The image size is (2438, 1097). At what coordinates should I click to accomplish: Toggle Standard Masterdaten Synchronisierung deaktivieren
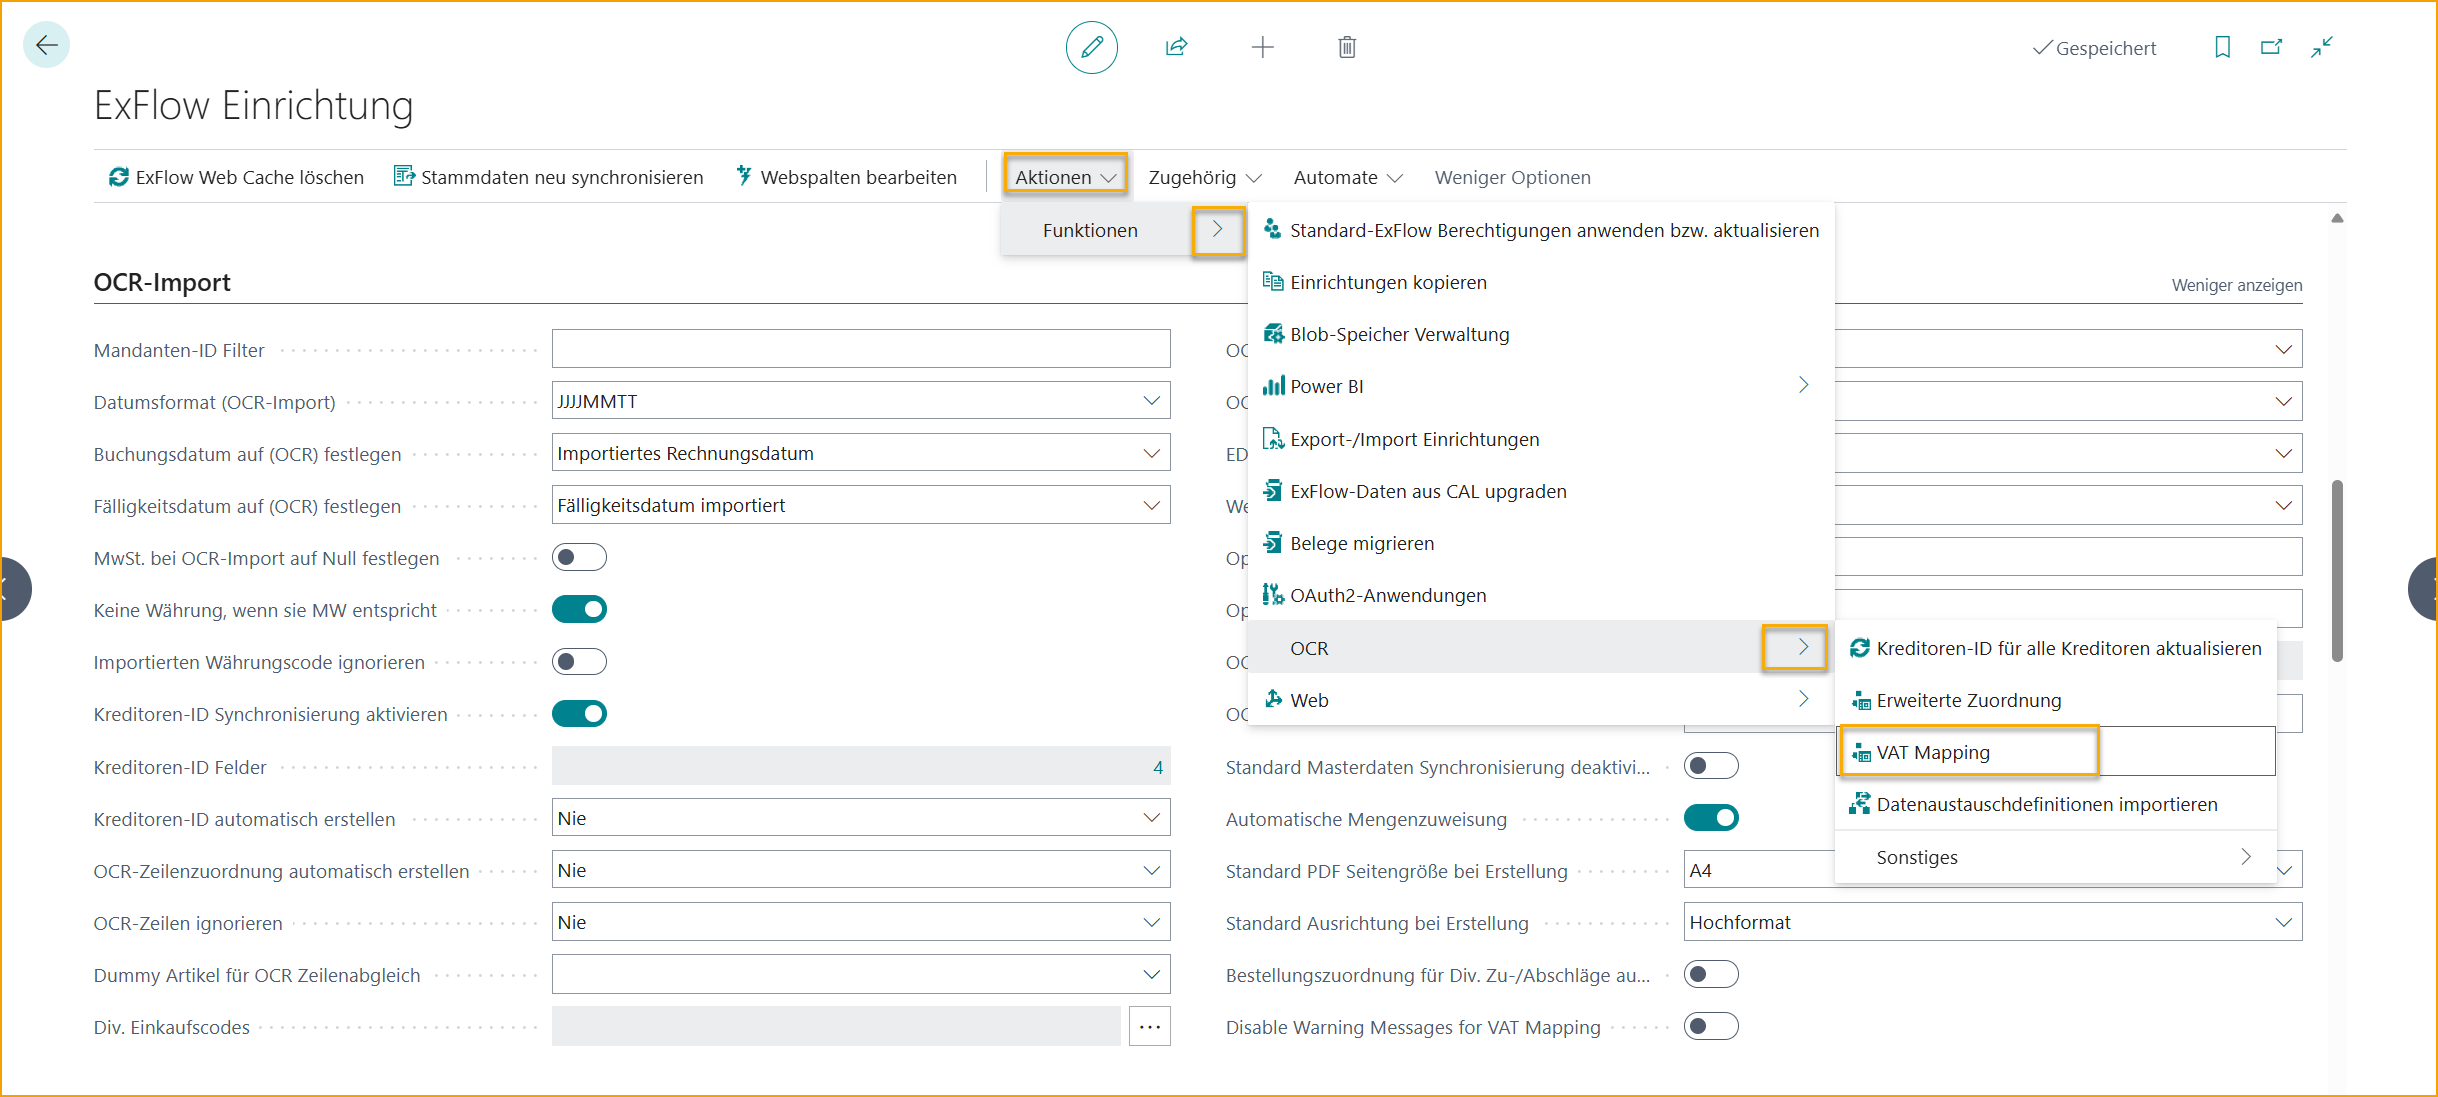1711,766
